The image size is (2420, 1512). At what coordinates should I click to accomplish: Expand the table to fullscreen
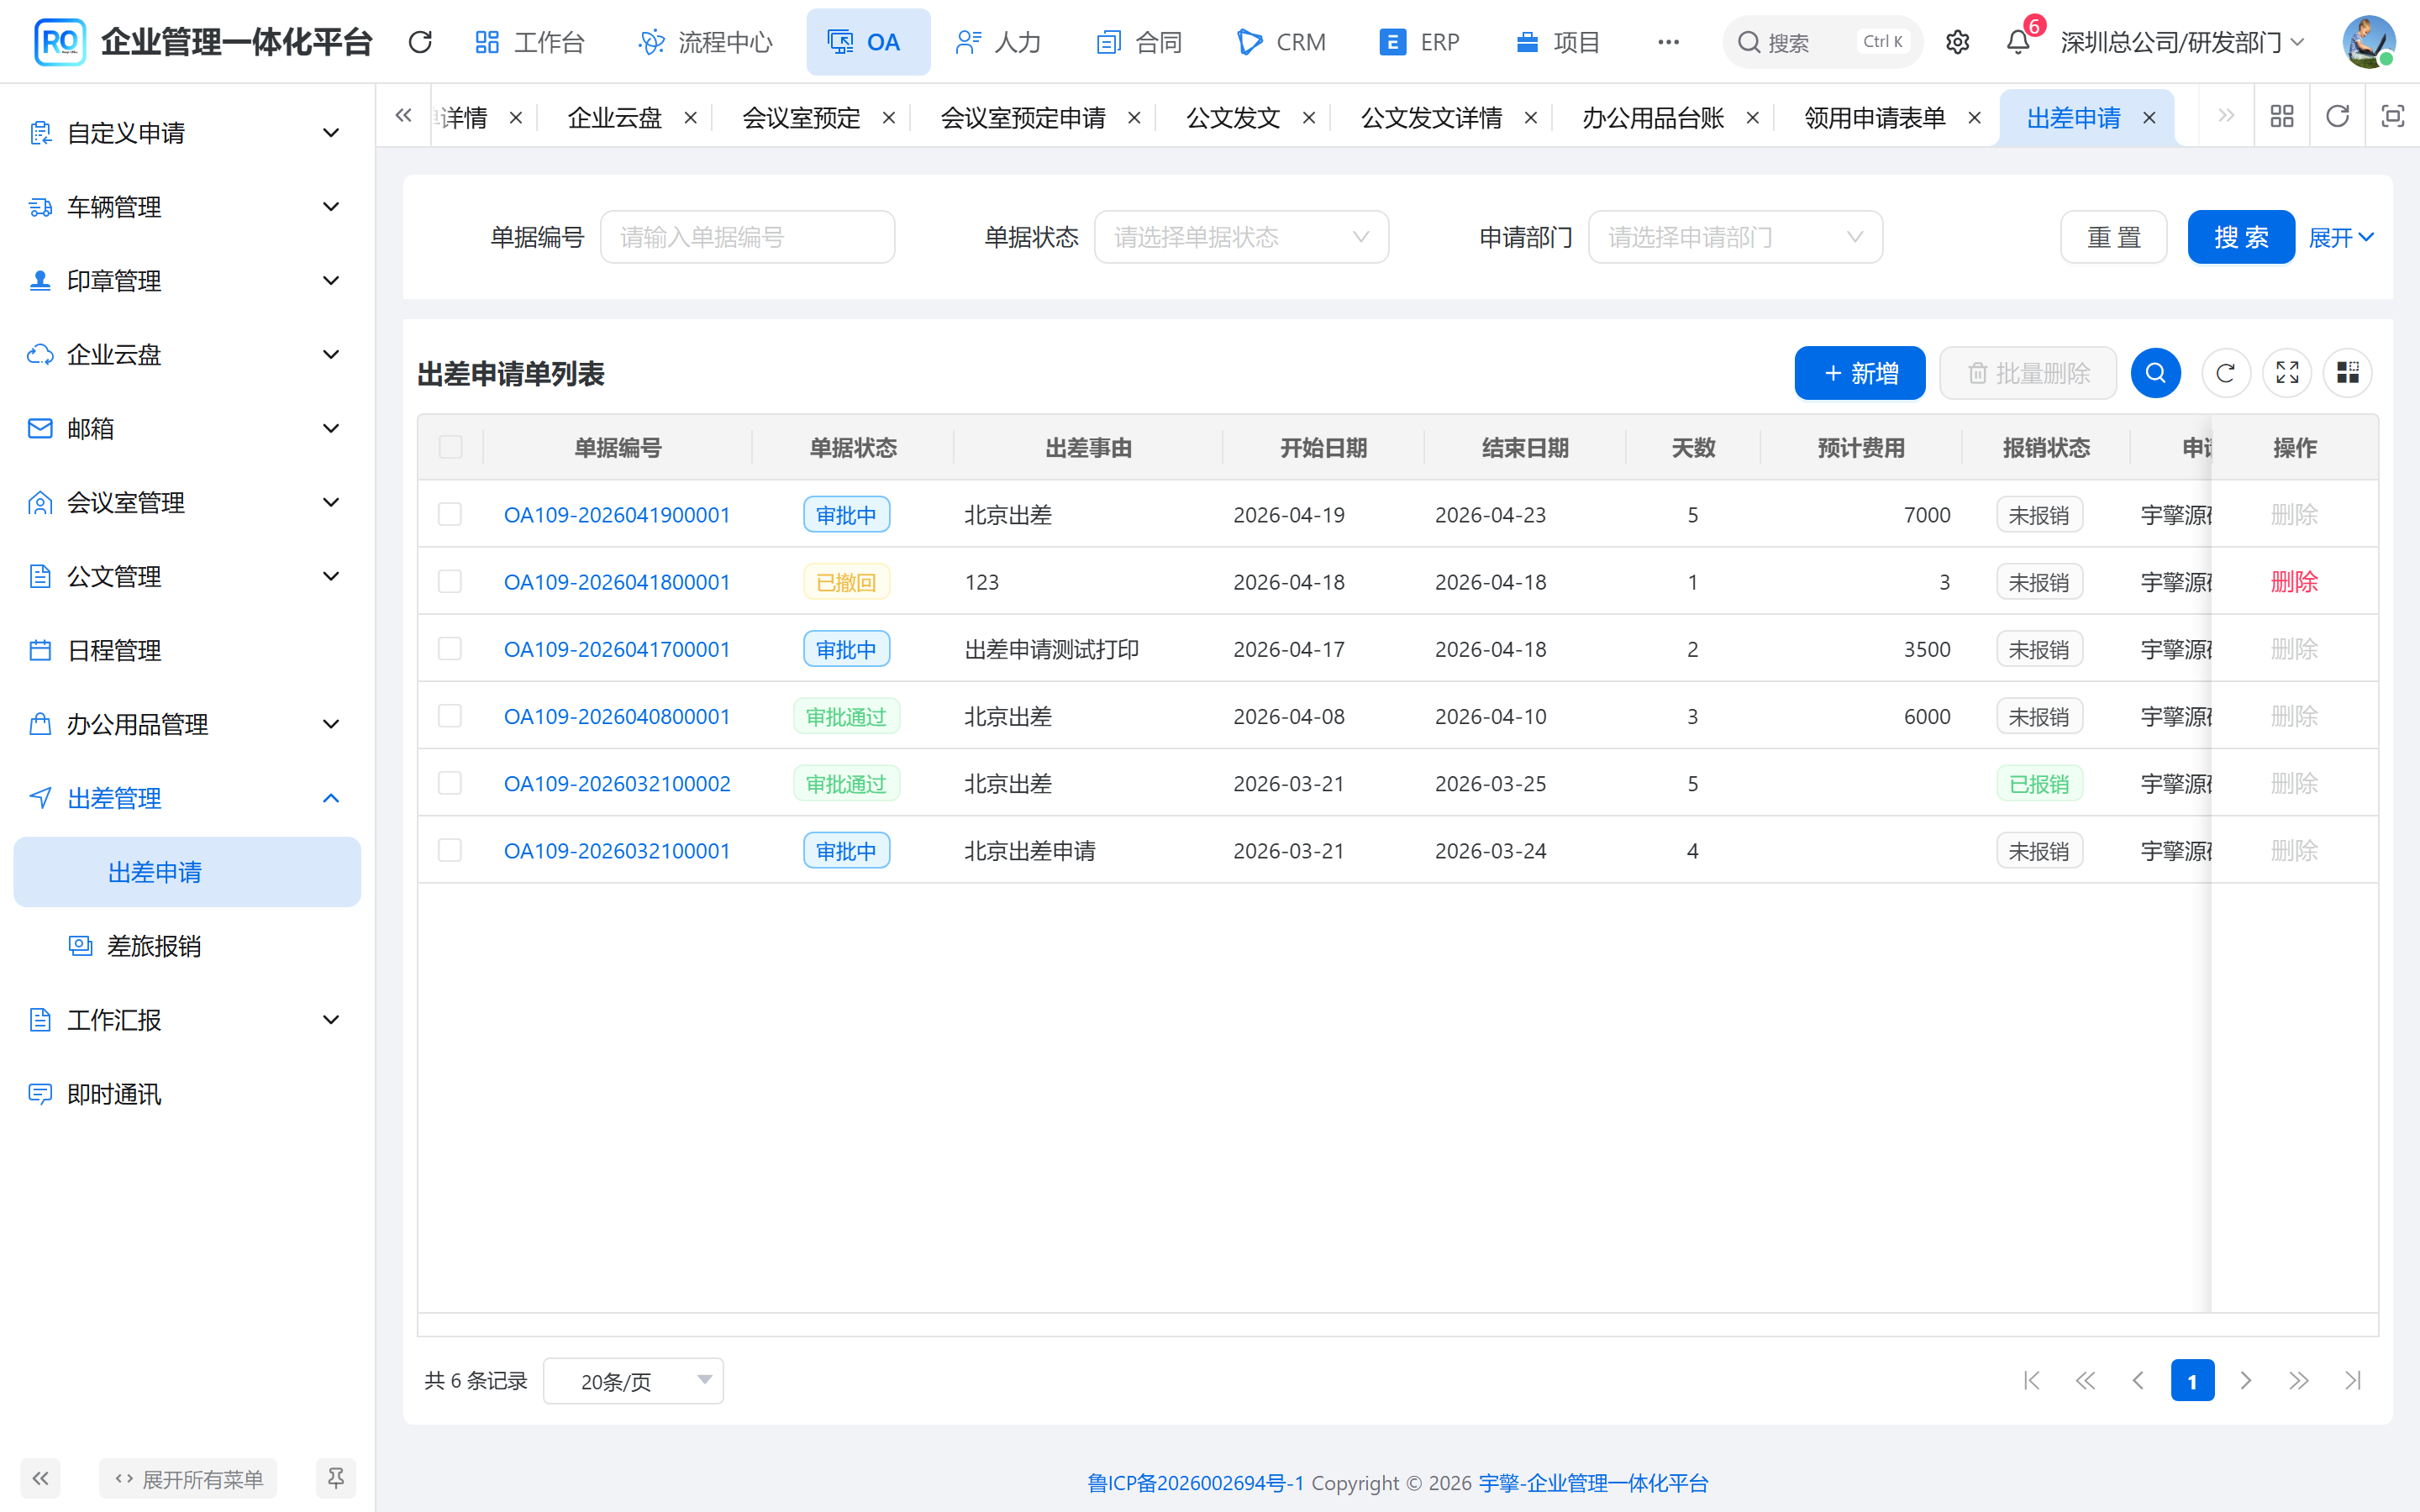click(x=2287, y=373)
